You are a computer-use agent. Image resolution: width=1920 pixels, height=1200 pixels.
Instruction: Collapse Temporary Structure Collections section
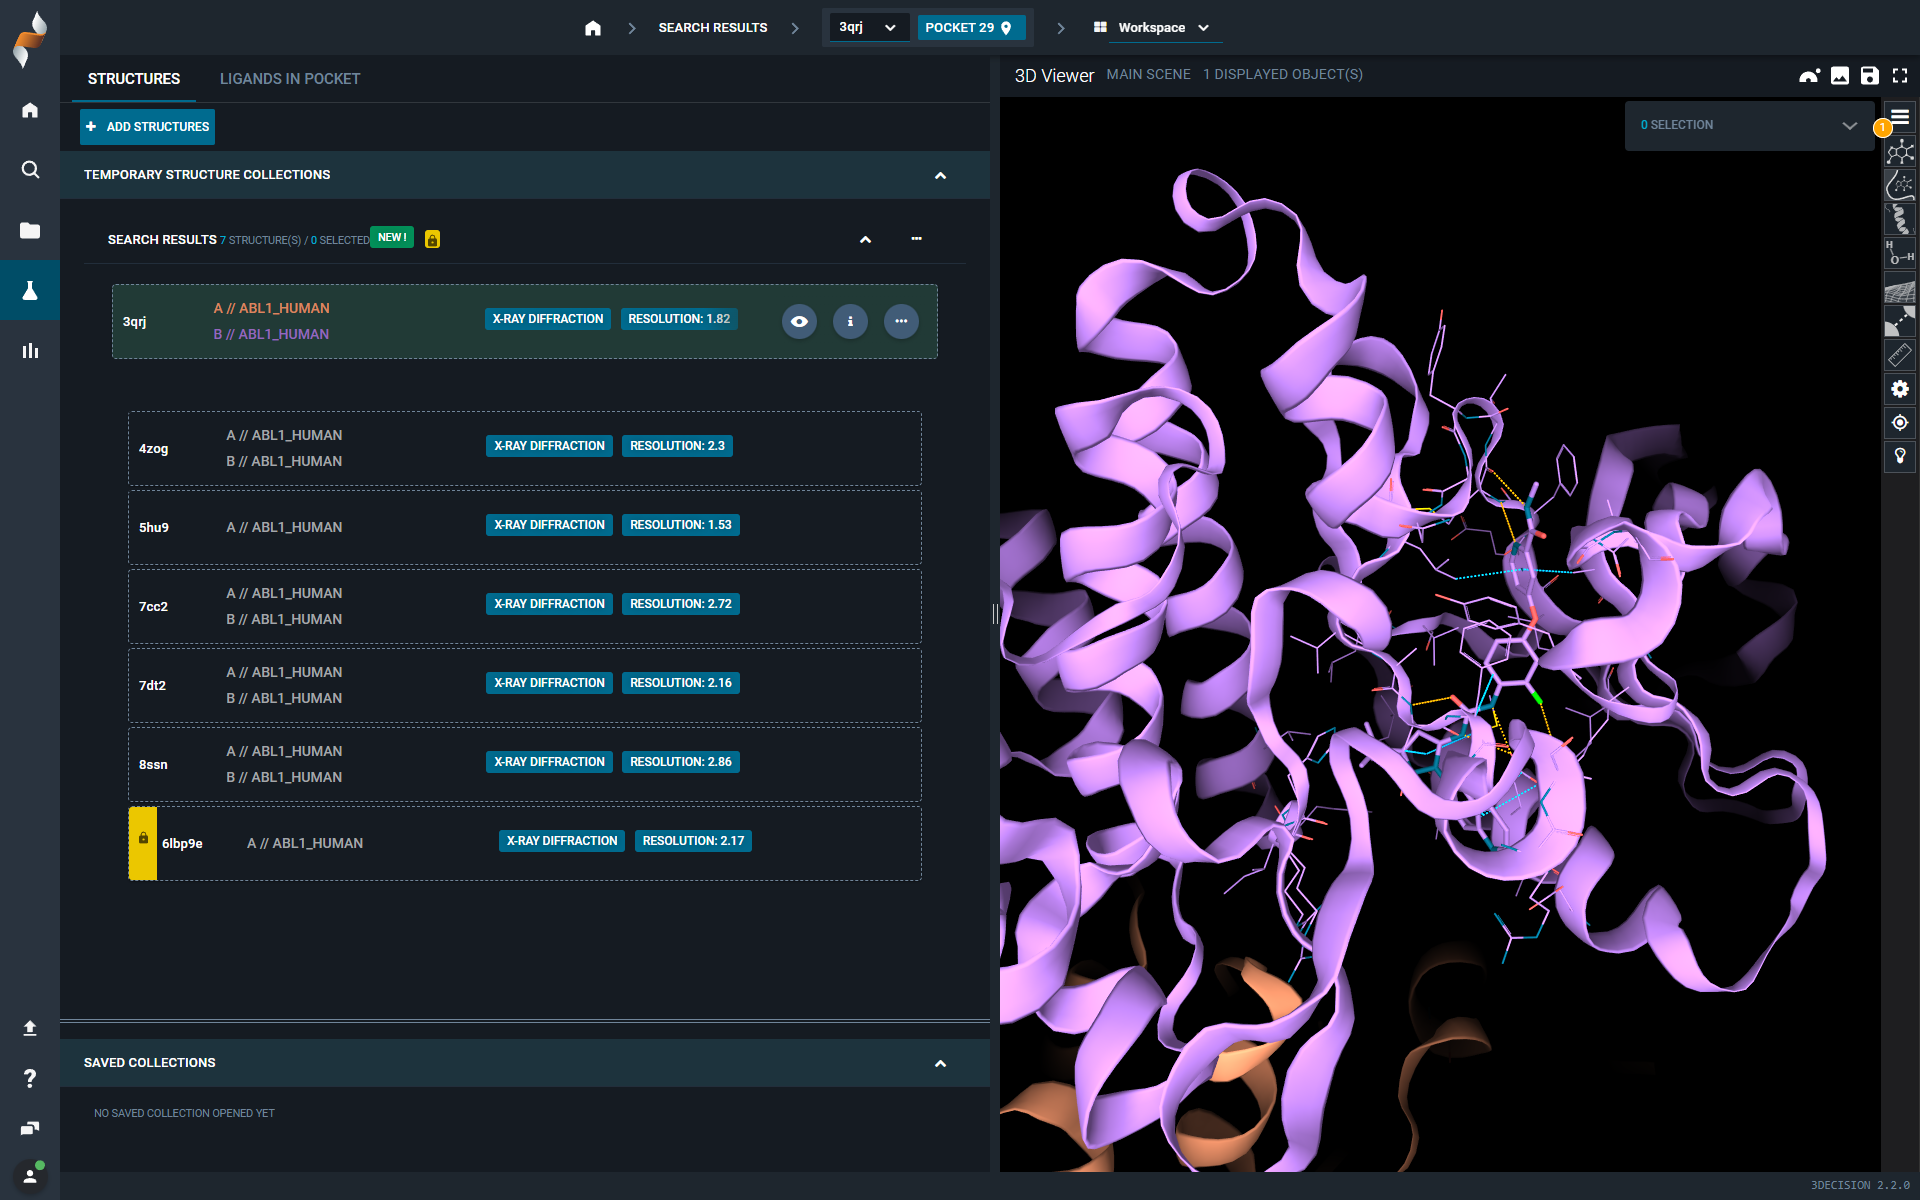click(x=939, y=175)
